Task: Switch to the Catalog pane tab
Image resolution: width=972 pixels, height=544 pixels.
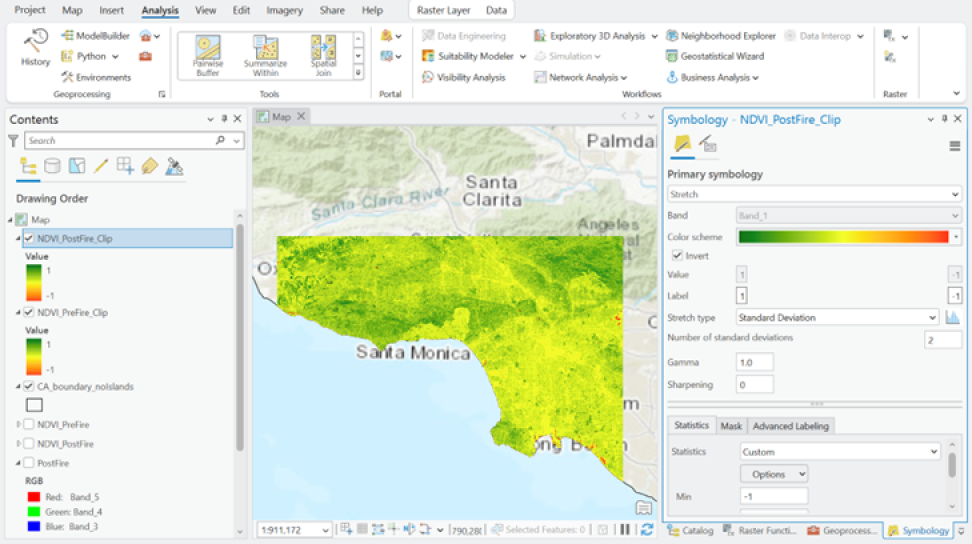Action: click(x=690, y=530)
